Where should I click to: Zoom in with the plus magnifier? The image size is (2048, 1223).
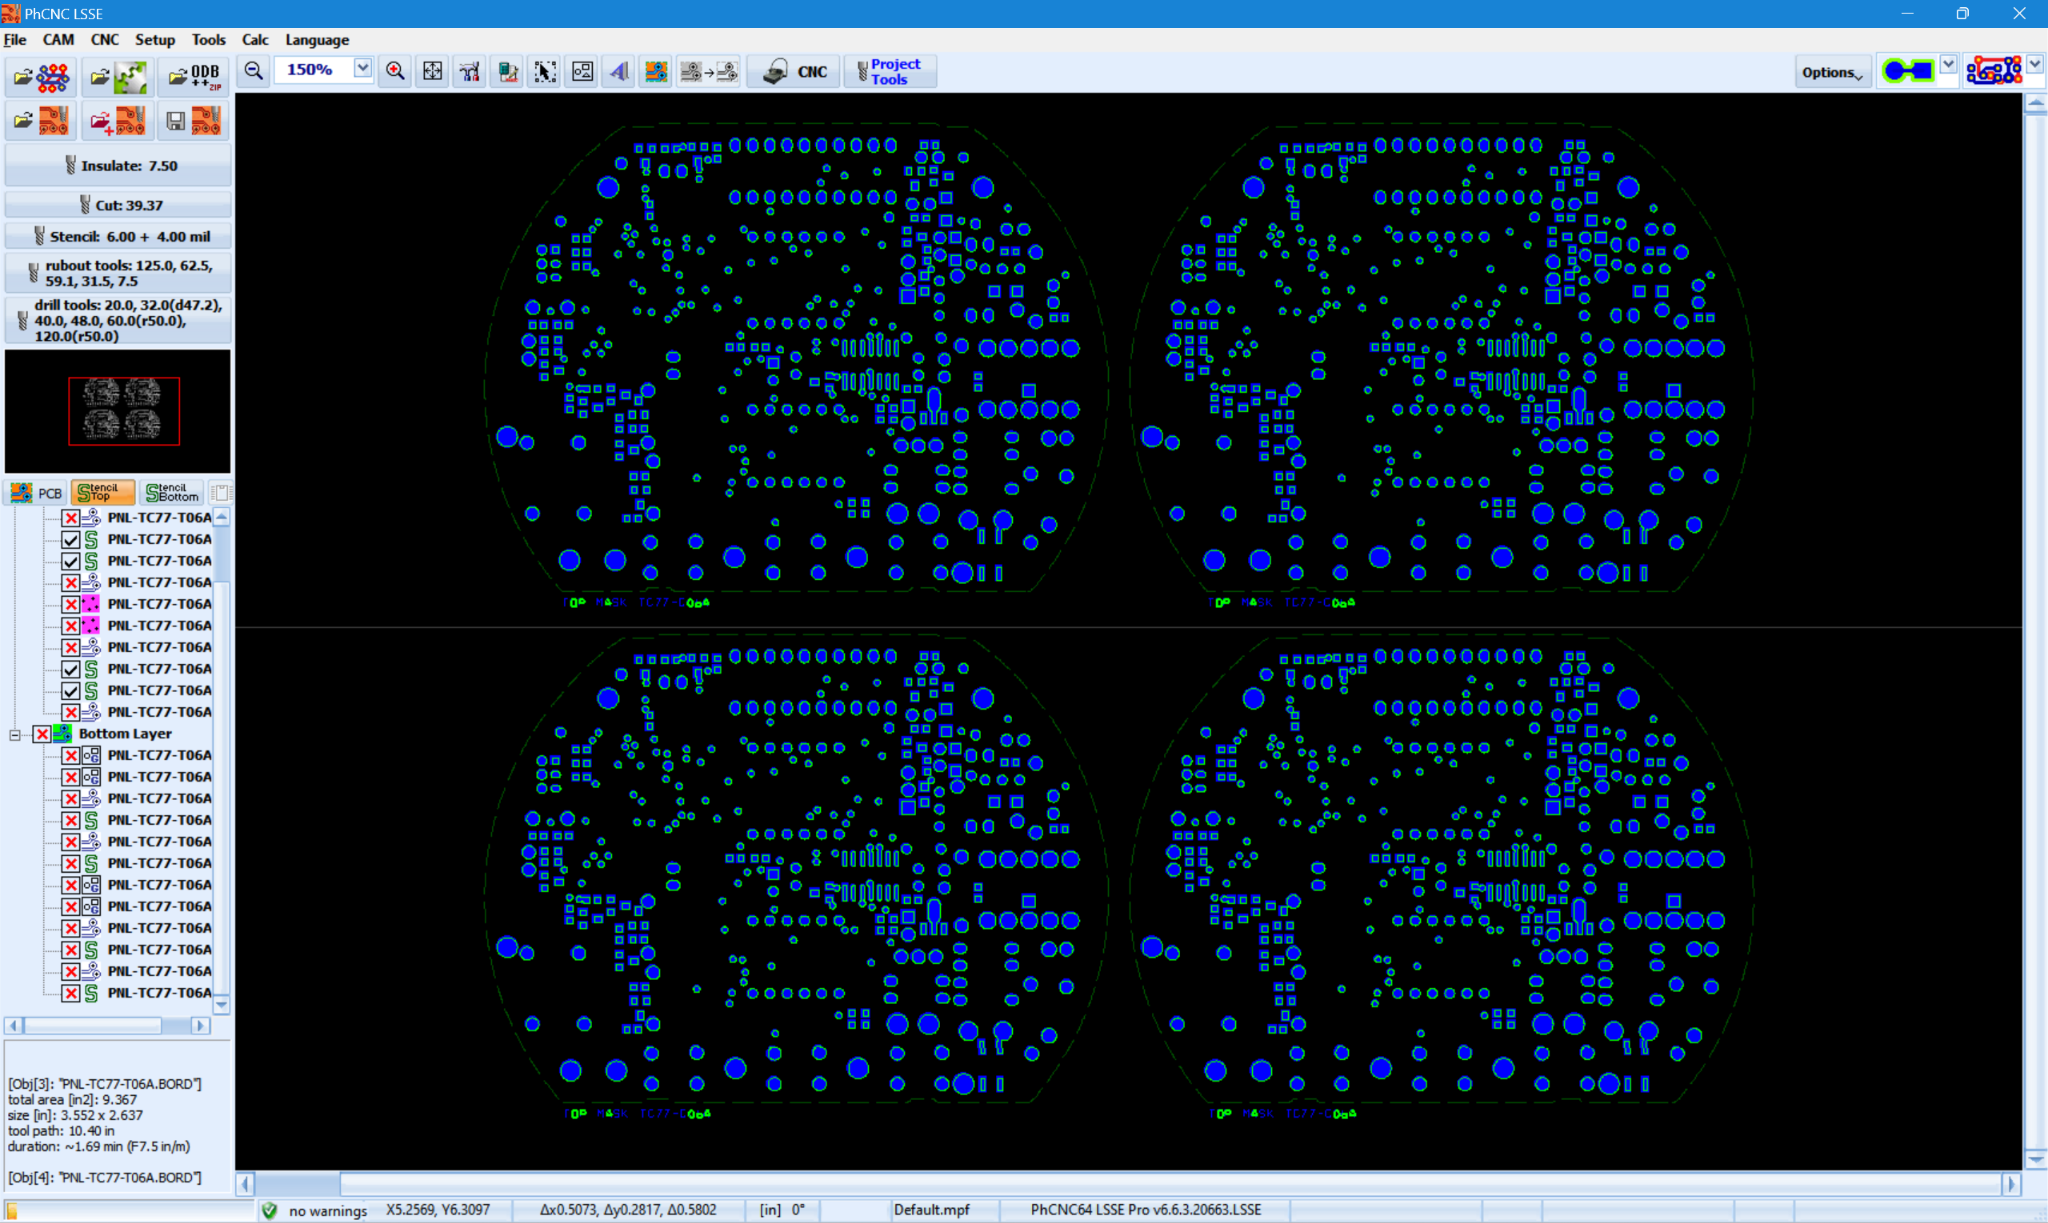click(x=395, y=71)
